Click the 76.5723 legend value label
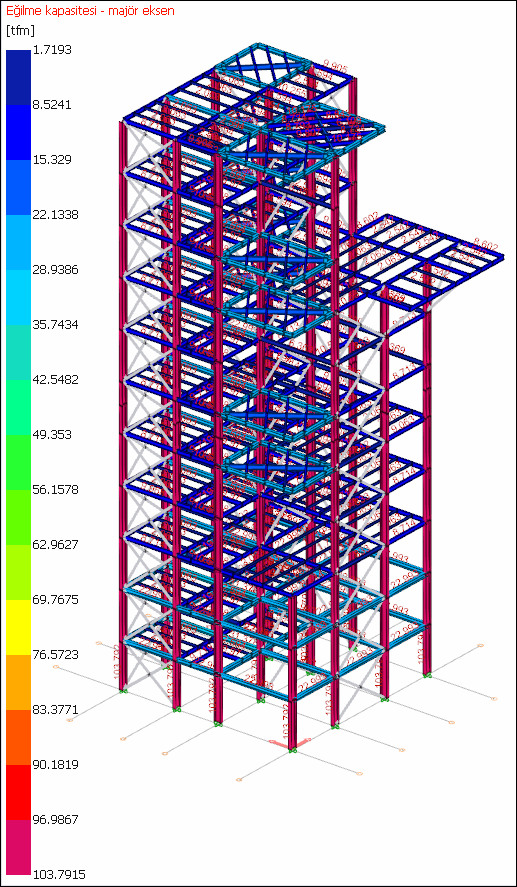Image resolution: width=517 pixels, height=887 pixels. pos(55,655)
